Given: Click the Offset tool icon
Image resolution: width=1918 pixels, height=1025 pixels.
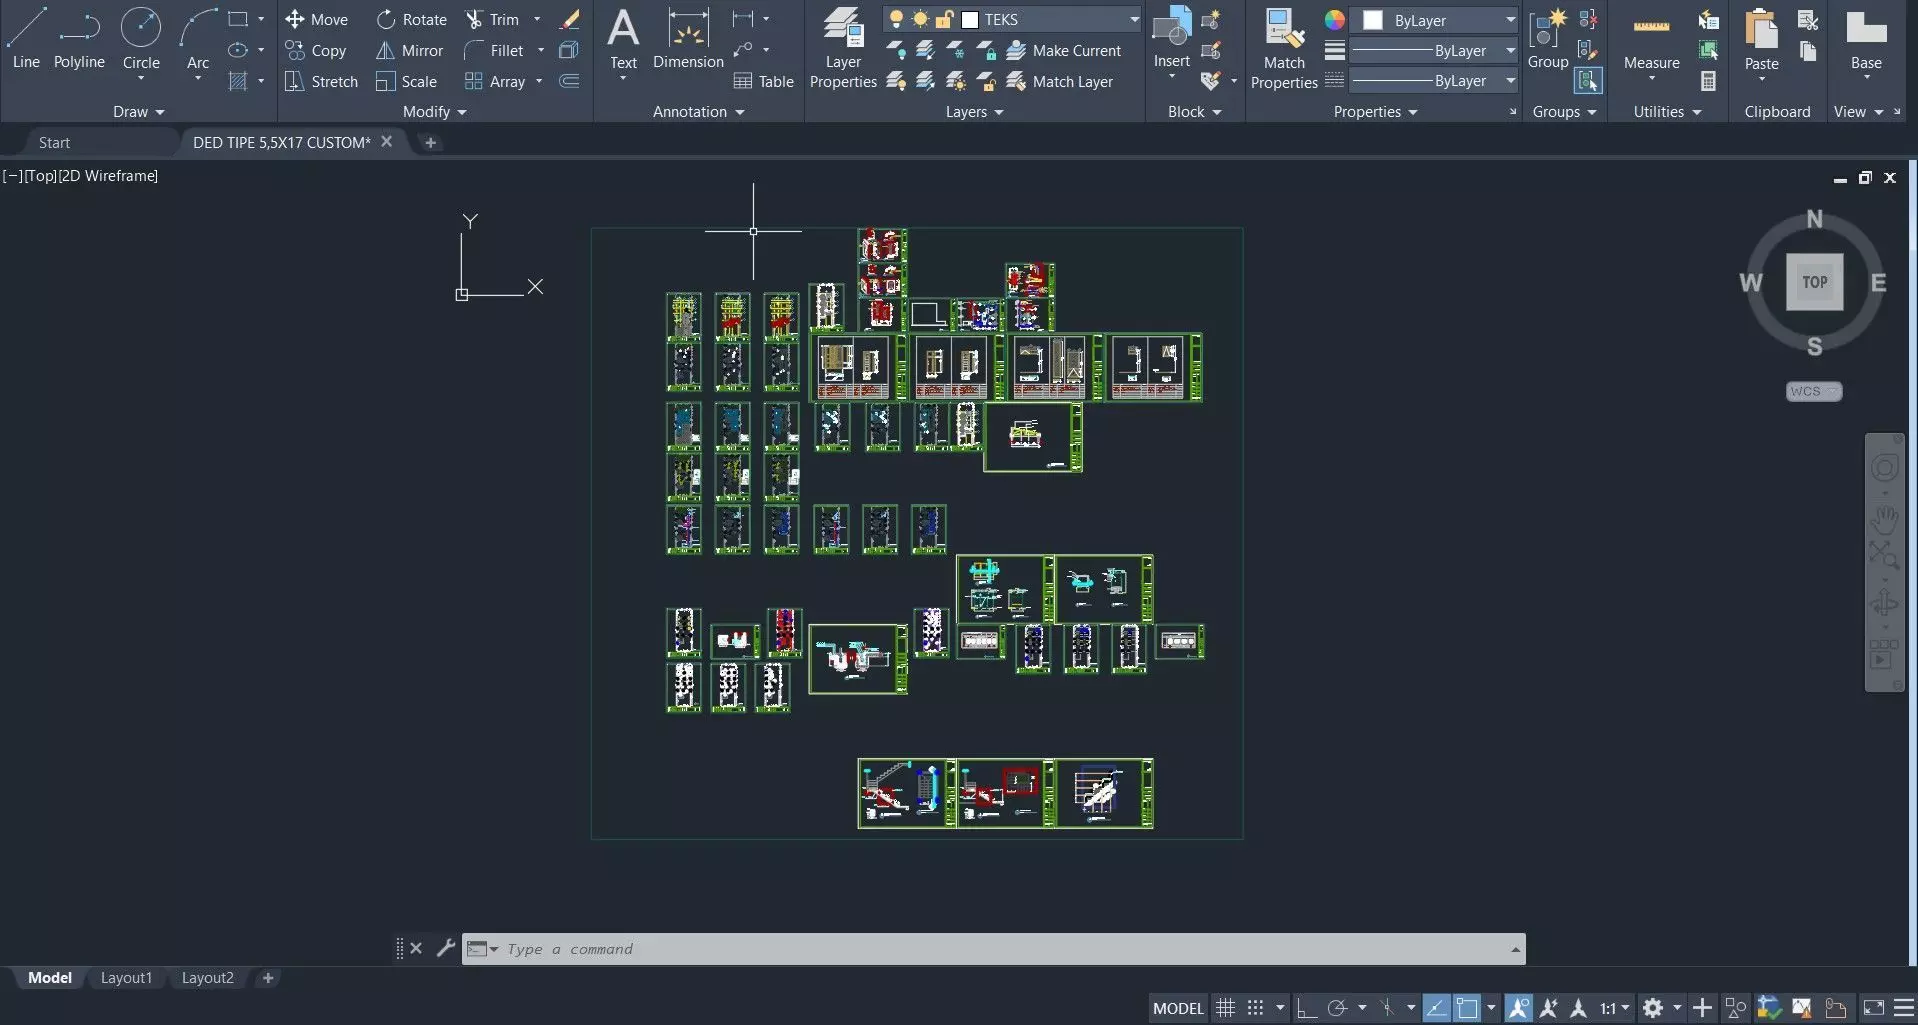Looking at the screenshot, I should tap(569, 81).
